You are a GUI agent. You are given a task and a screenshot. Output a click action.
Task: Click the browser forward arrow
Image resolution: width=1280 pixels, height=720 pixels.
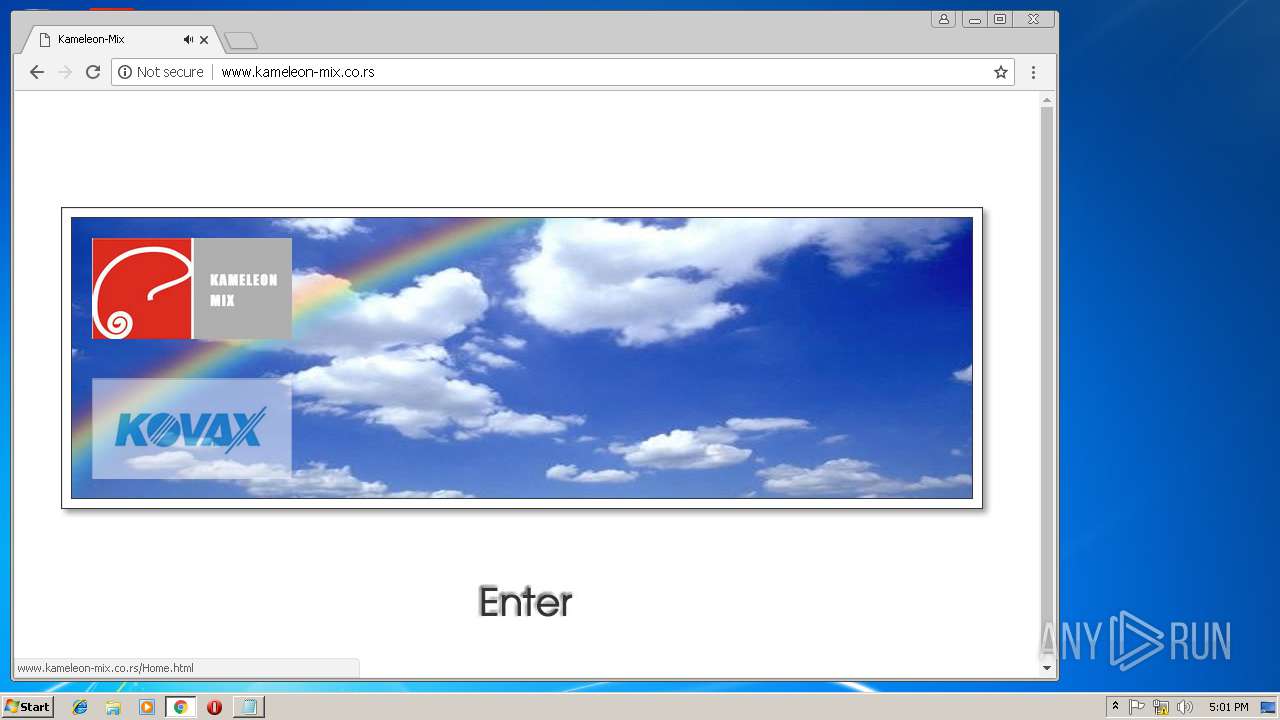[65, 72]
